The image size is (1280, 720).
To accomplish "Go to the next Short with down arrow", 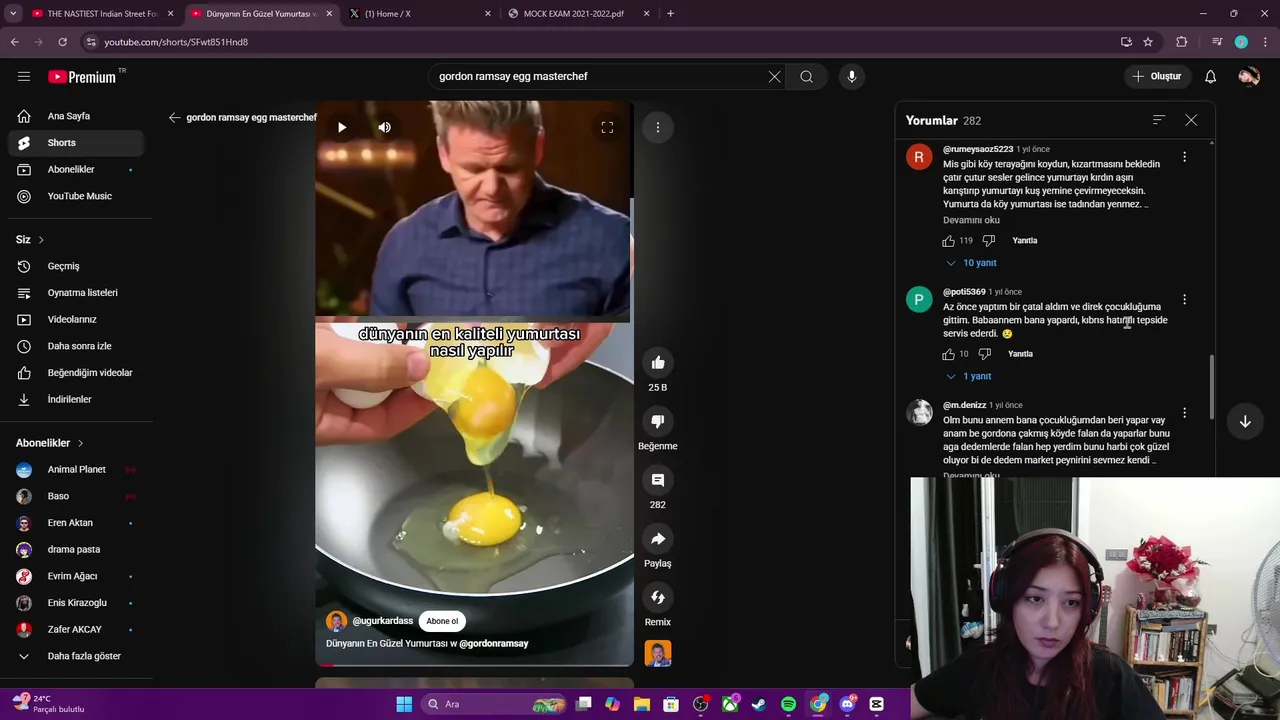I will click(x=1245, y=422).
